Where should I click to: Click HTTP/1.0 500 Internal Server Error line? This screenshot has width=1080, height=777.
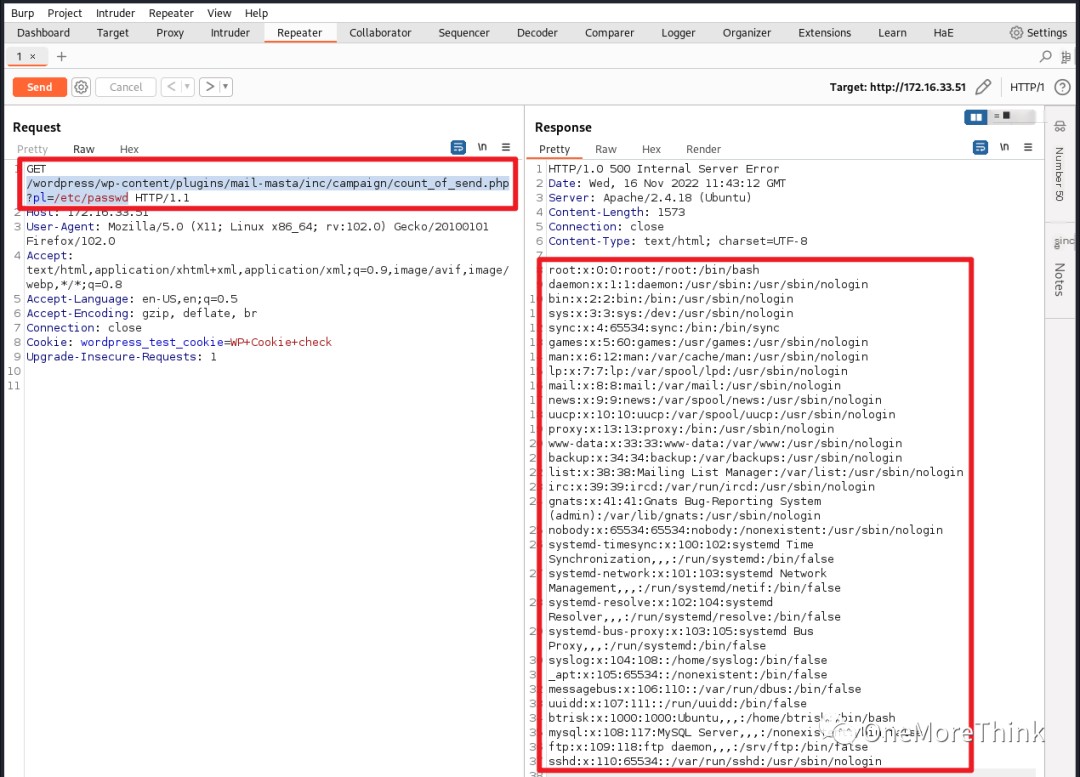[x=663, y=169]
